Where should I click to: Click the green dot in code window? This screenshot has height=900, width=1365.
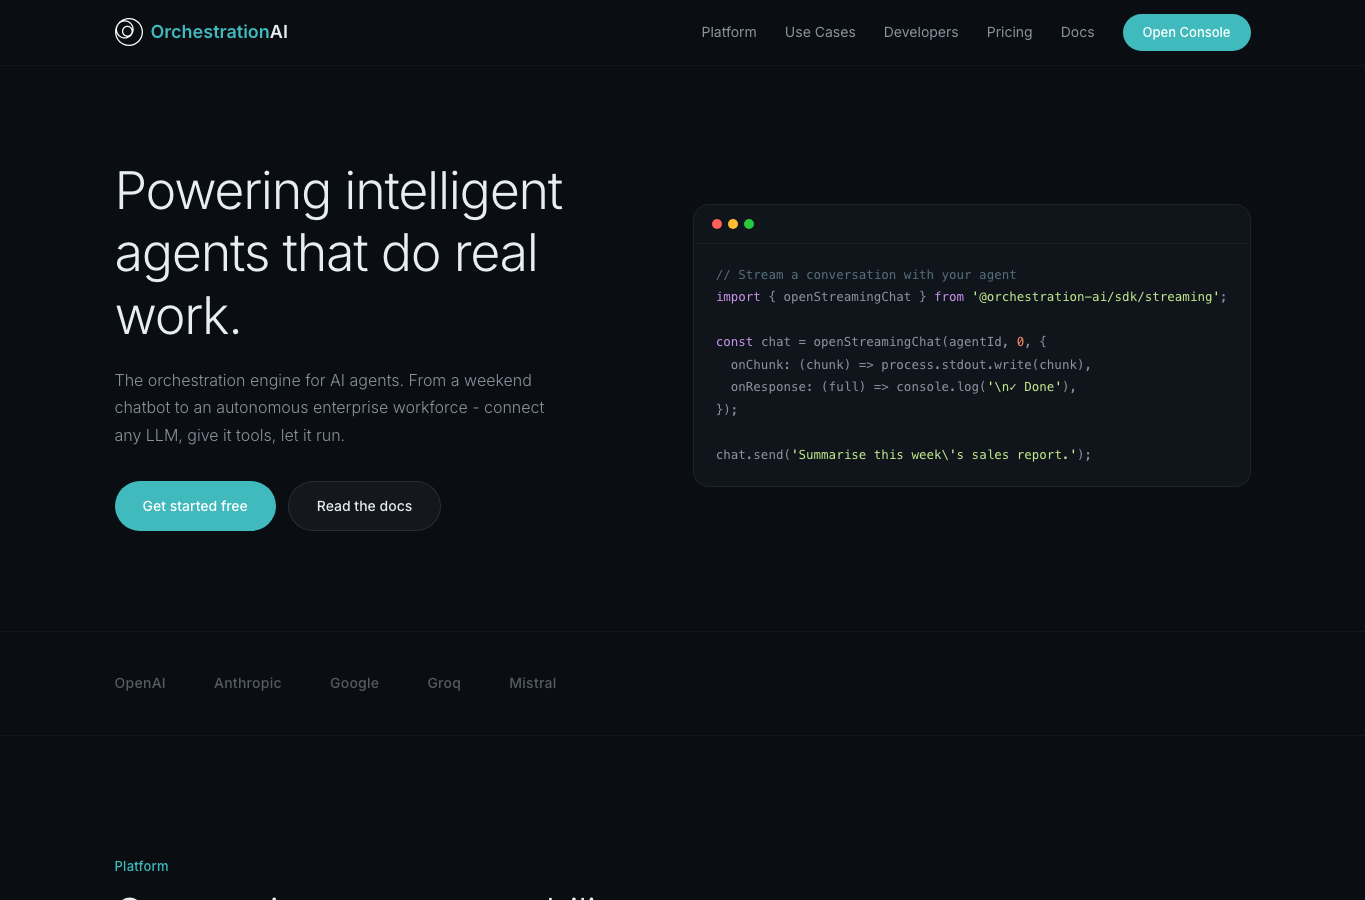[749, 224]
